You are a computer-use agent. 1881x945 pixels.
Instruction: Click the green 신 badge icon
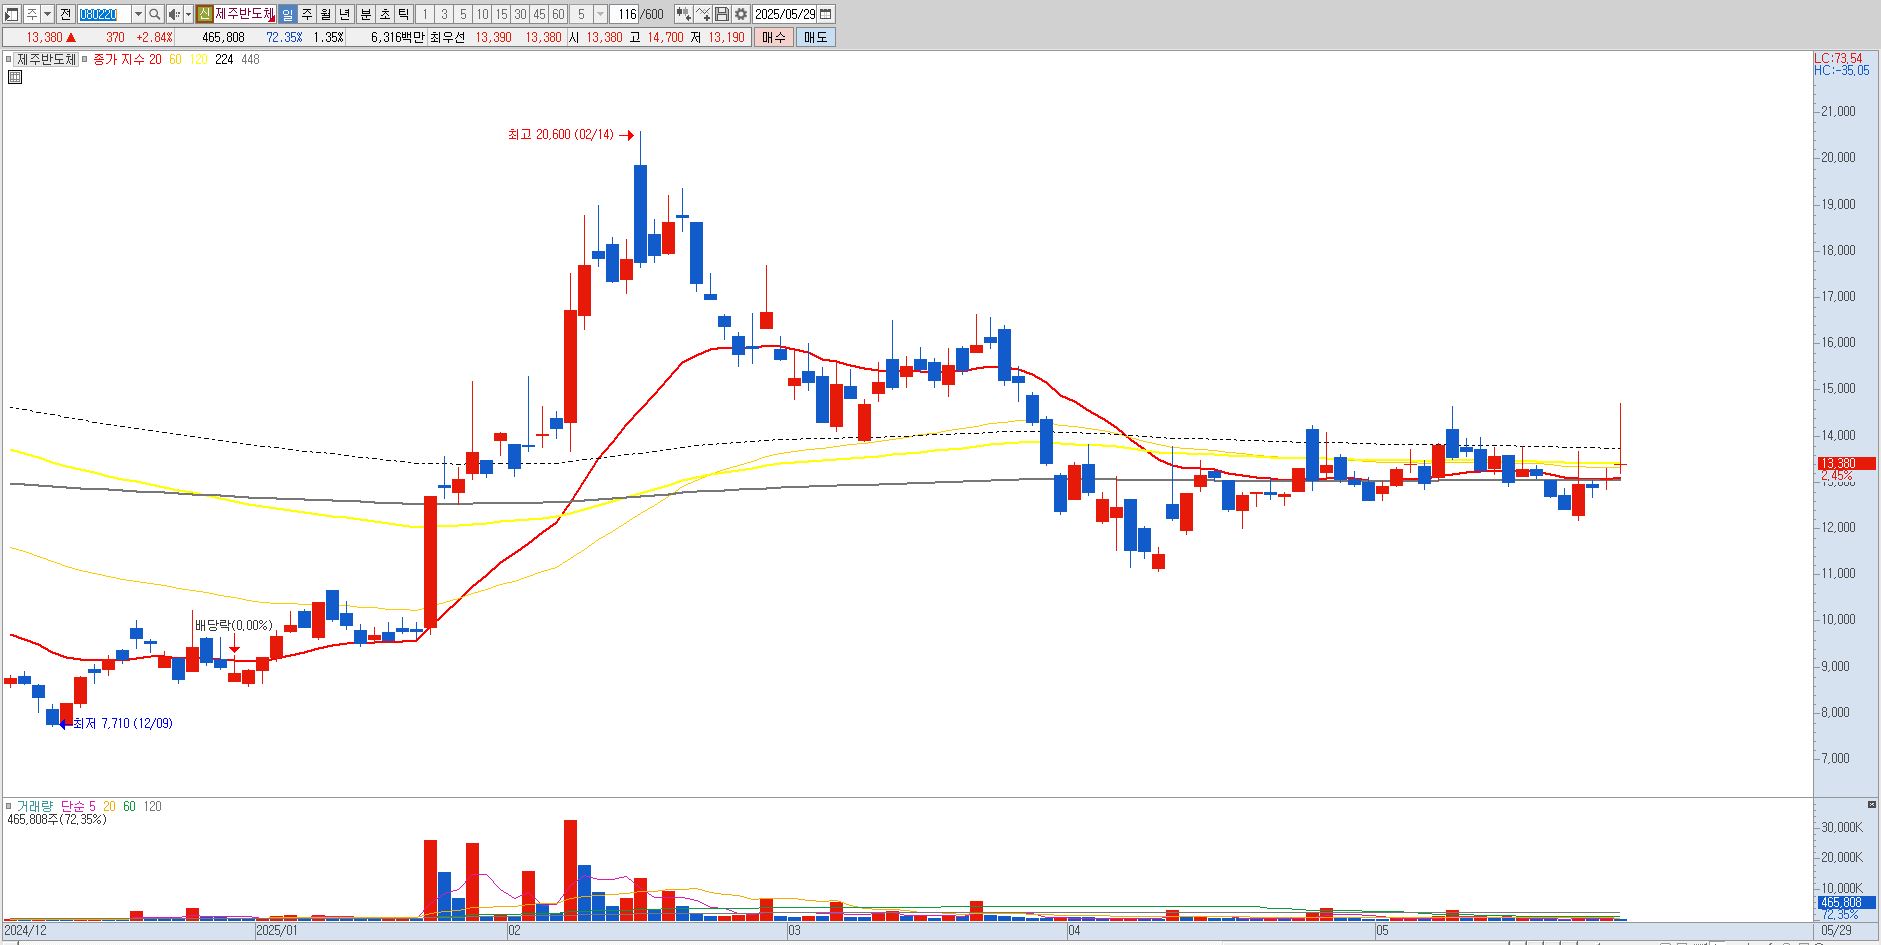click(x=204, y=14)
